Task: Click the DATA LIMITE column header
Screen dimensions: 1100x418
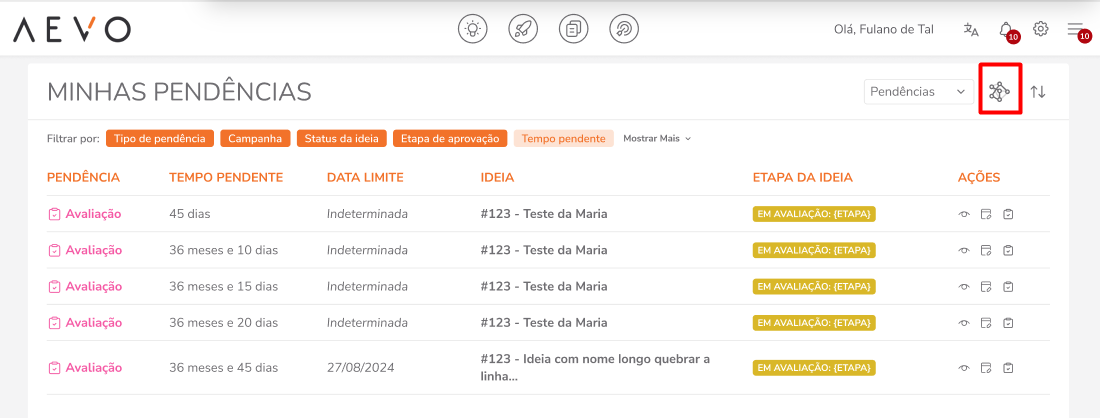Action: click(x=365, y=177)
